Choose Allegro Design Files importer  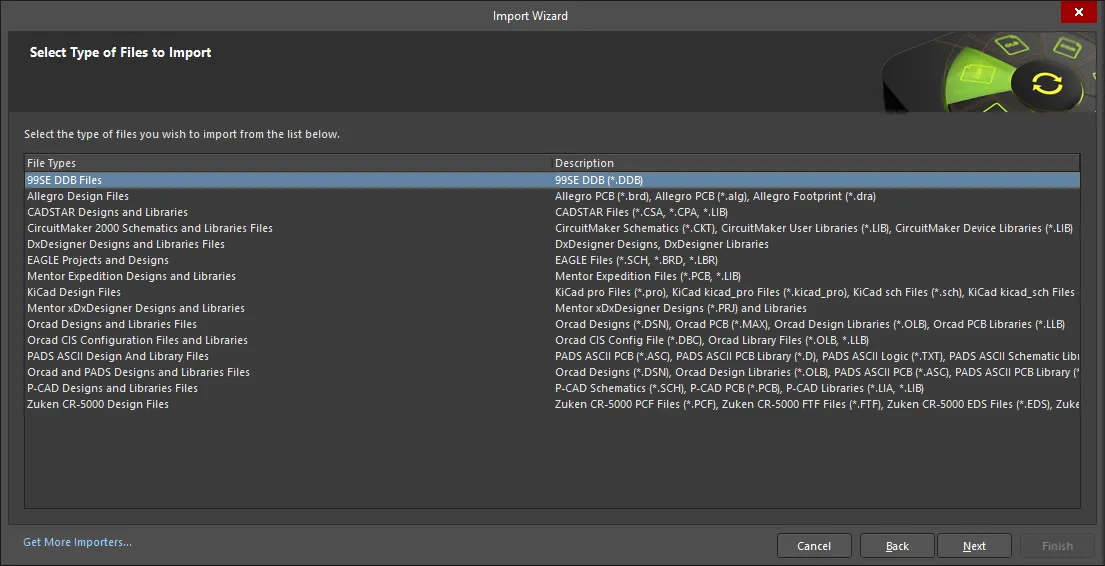click(x=552, y=197)
